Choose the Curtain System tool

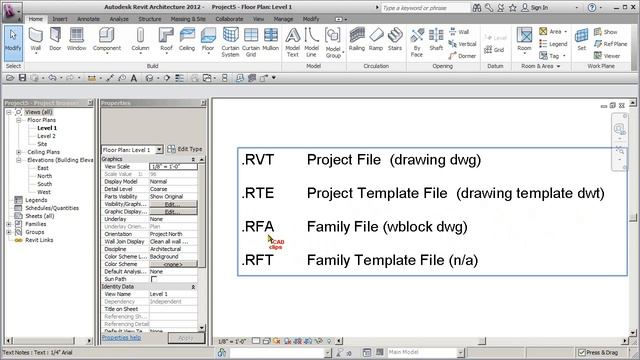click(230, 42)
